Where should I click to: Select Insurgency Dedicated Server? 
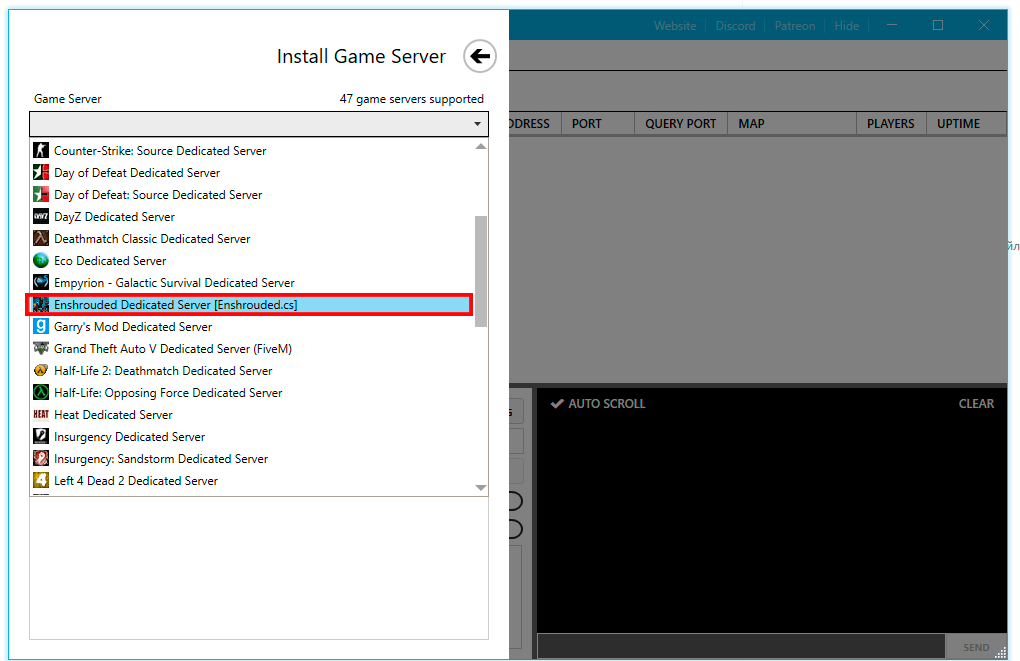252,437
